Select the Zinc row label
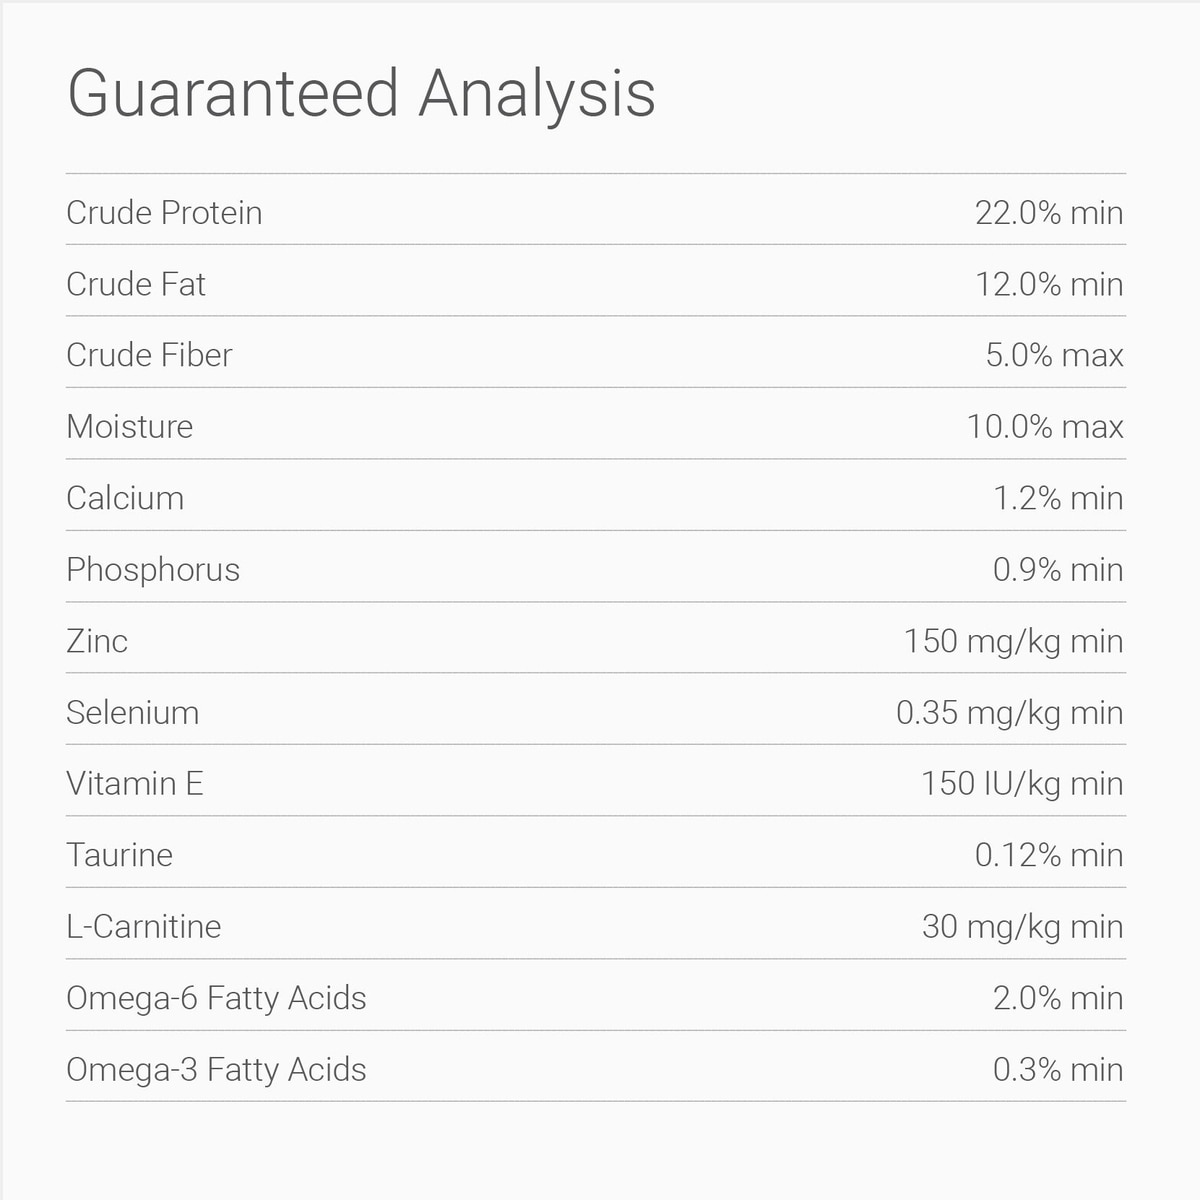Image resolution: width=1200 pixels, height=1200 pixels. [97, 641]
